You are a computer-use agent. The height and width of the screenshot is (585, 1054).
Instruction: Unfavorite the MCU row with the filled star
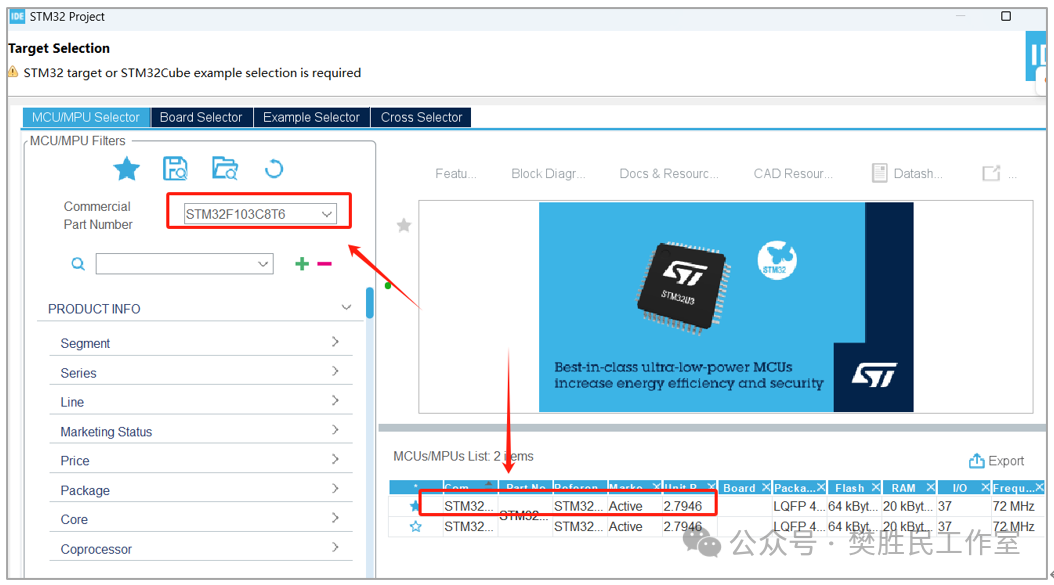[415, 506]
